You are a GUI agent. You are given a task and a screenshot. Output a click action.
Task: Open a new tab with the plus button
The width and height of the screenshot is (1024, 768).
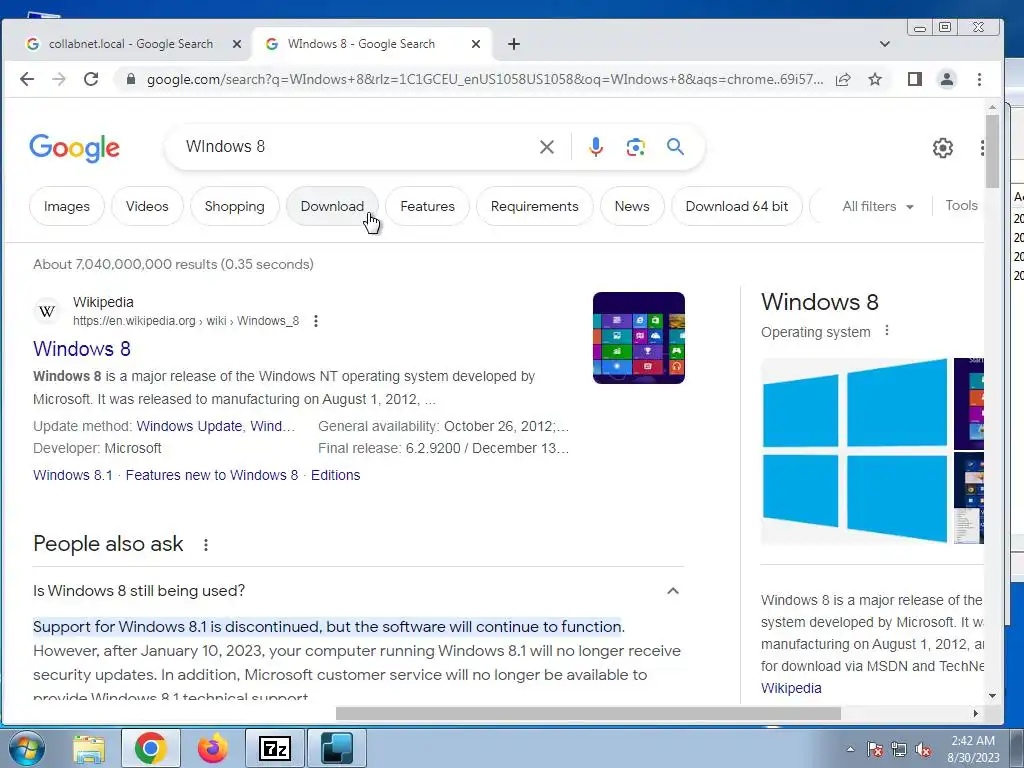514,44
